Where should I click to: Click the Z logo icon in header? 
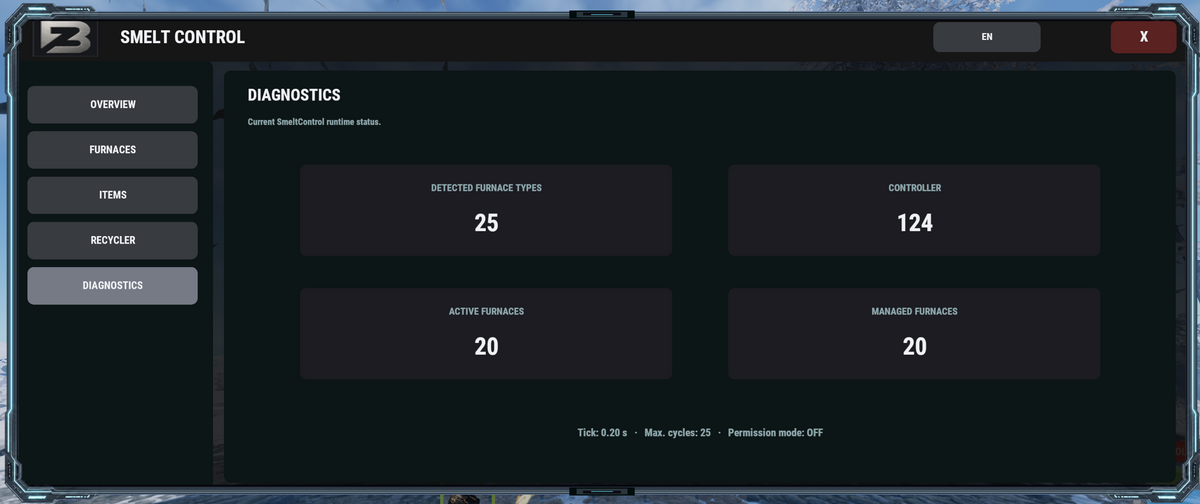point(65,37)
